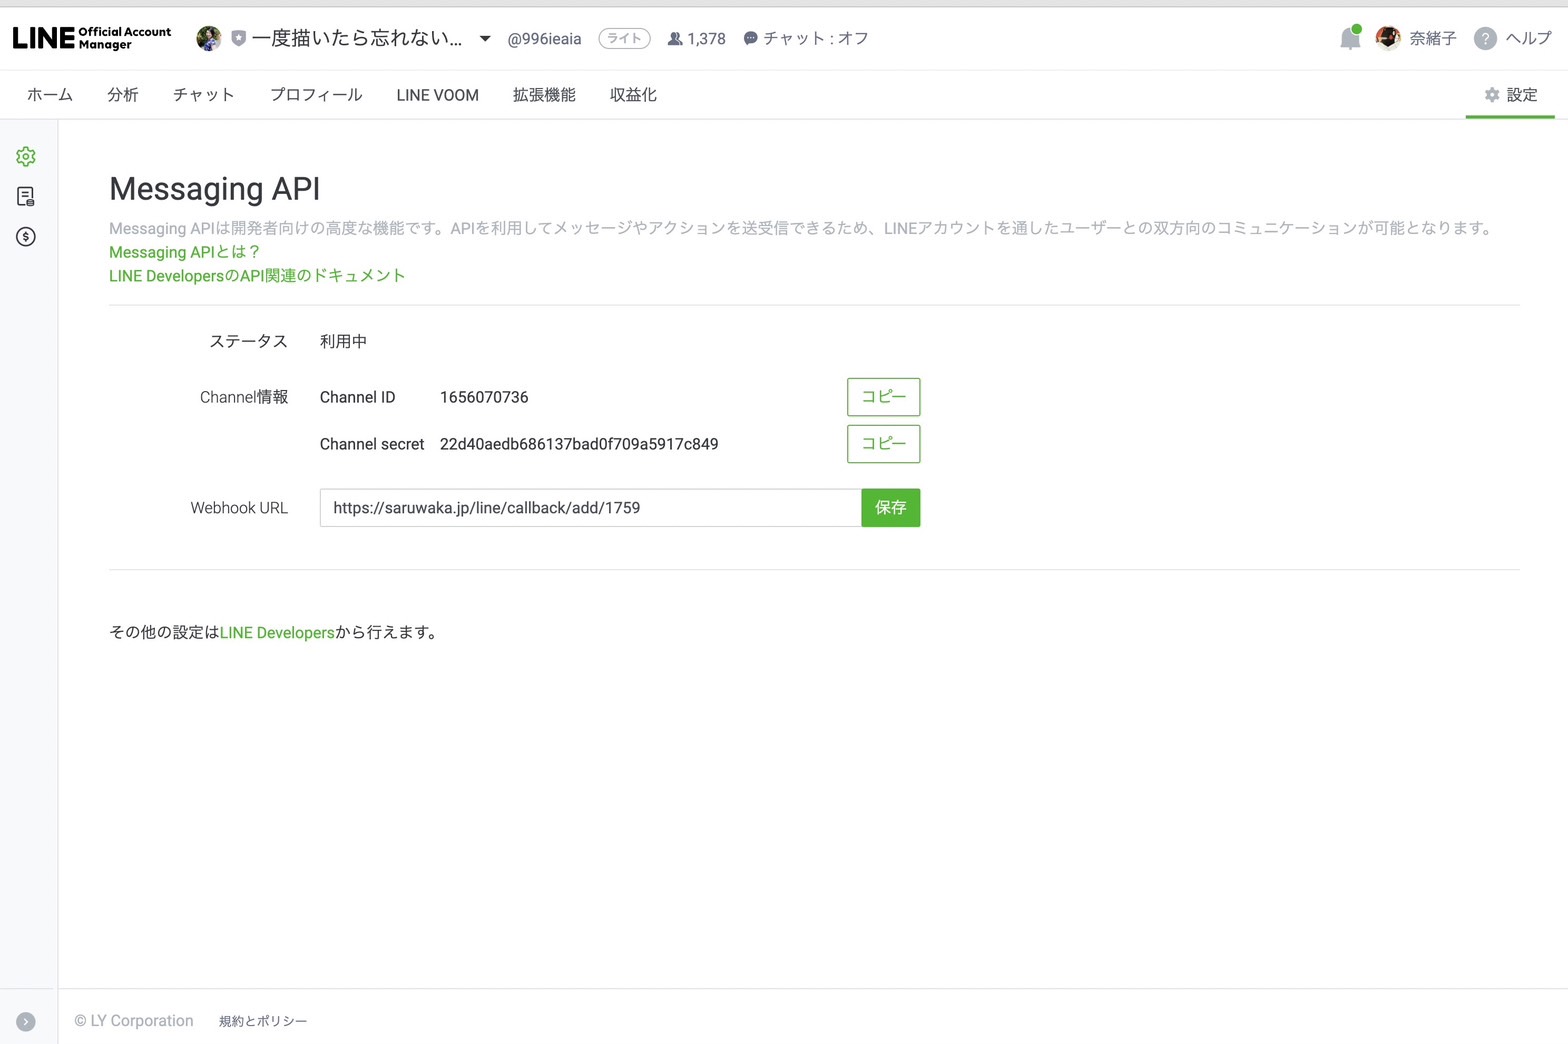Open the 規約とポリシー footer link

click(x=263, y=1021)
